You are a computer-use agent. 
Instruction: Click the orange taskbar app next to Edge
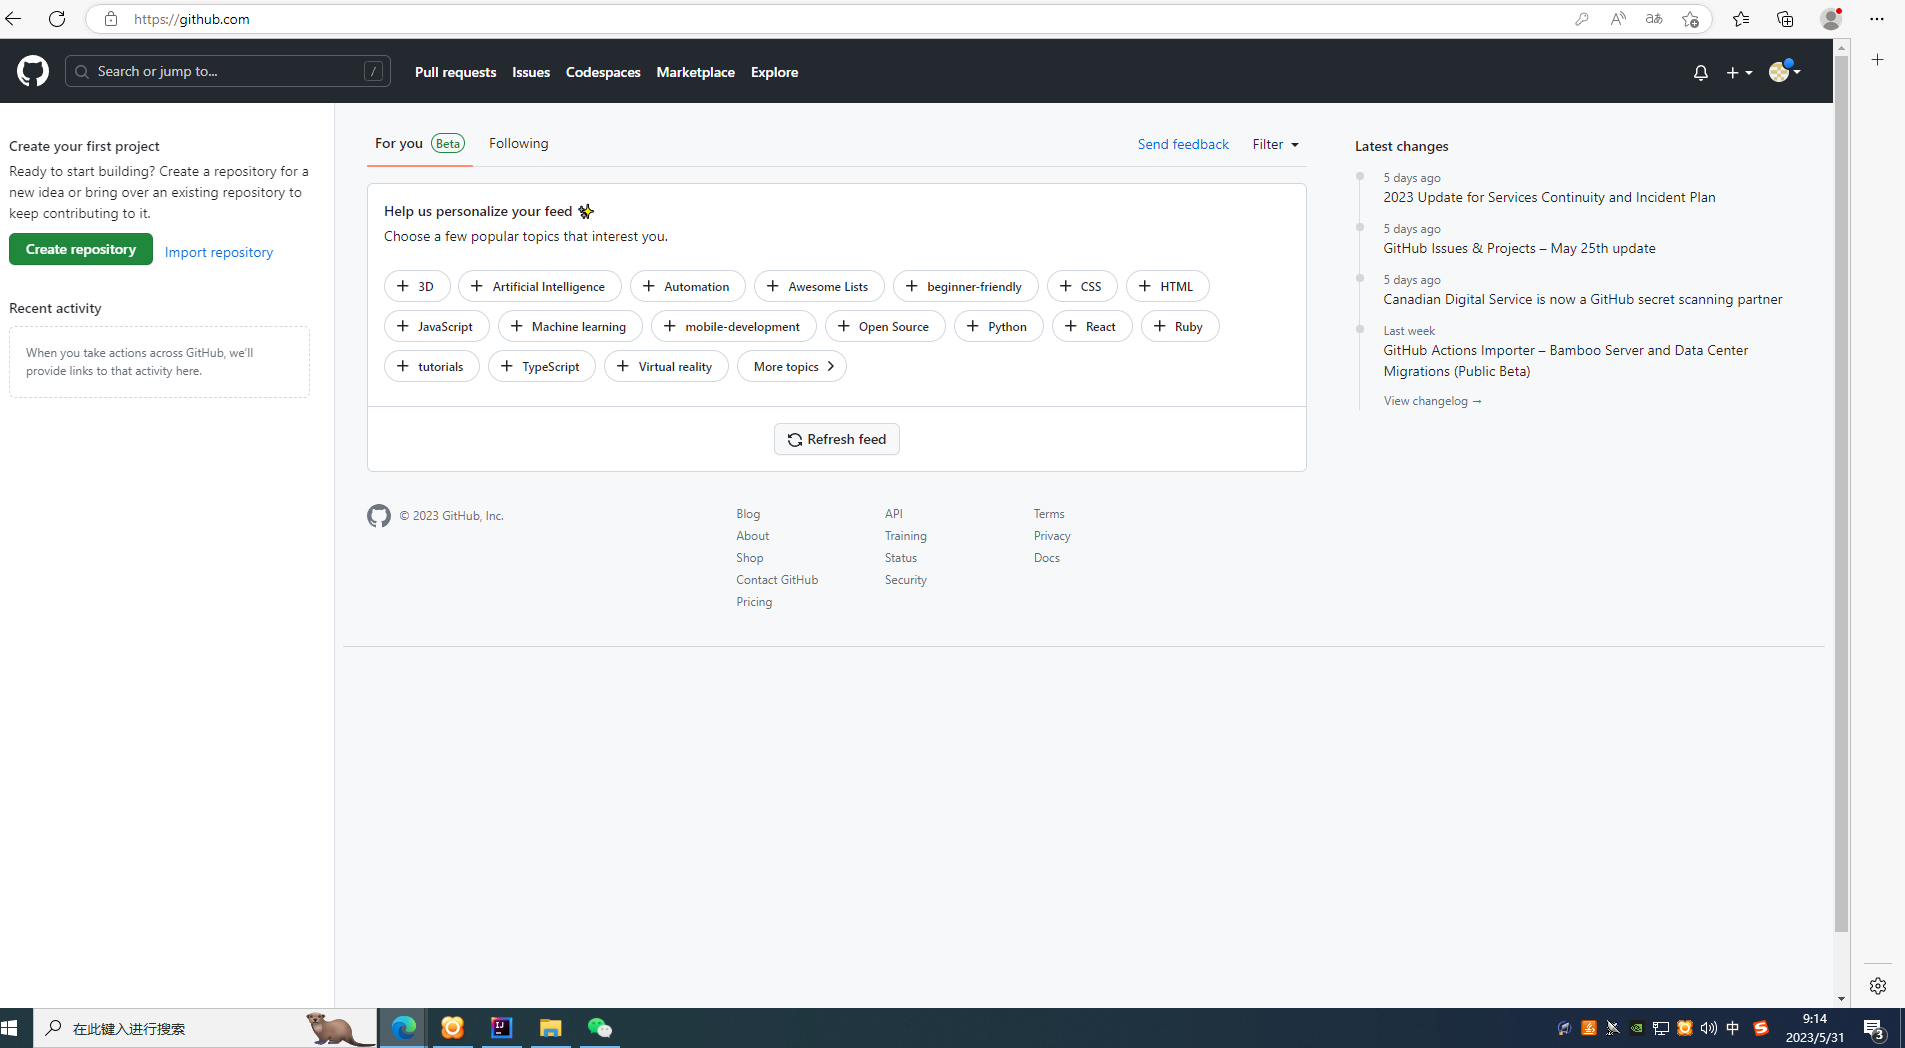pos(452,1028)
